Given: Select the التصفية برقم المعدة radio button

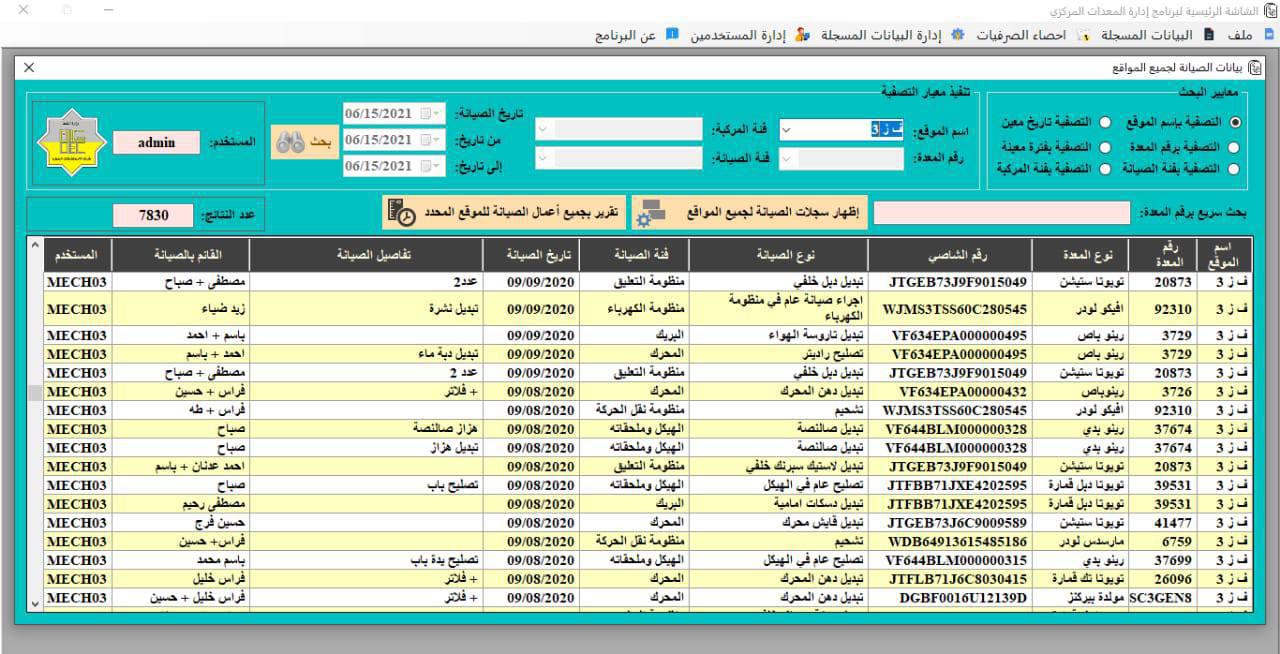Looking at the screenshot, I should pos(1234,146).
